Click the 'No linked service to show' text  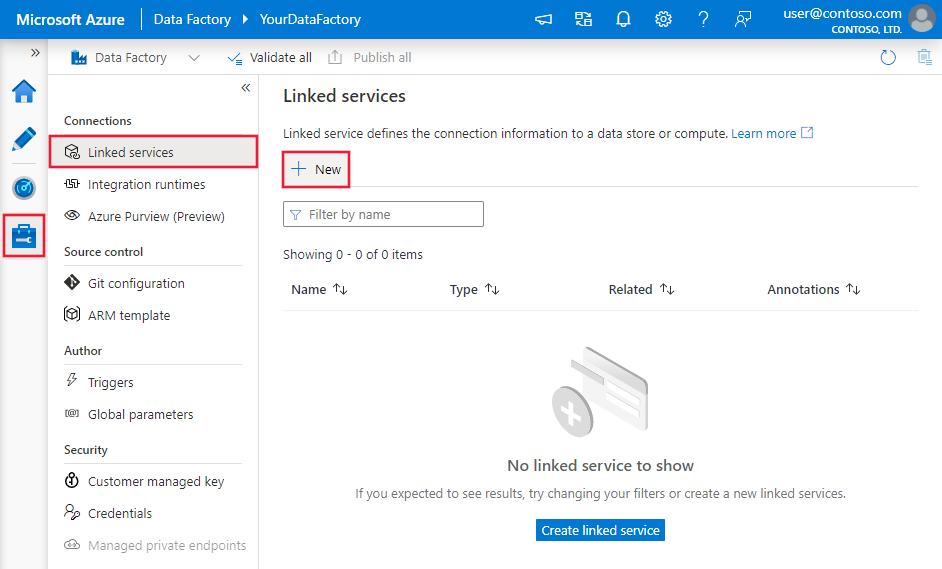tap(600, 466)
